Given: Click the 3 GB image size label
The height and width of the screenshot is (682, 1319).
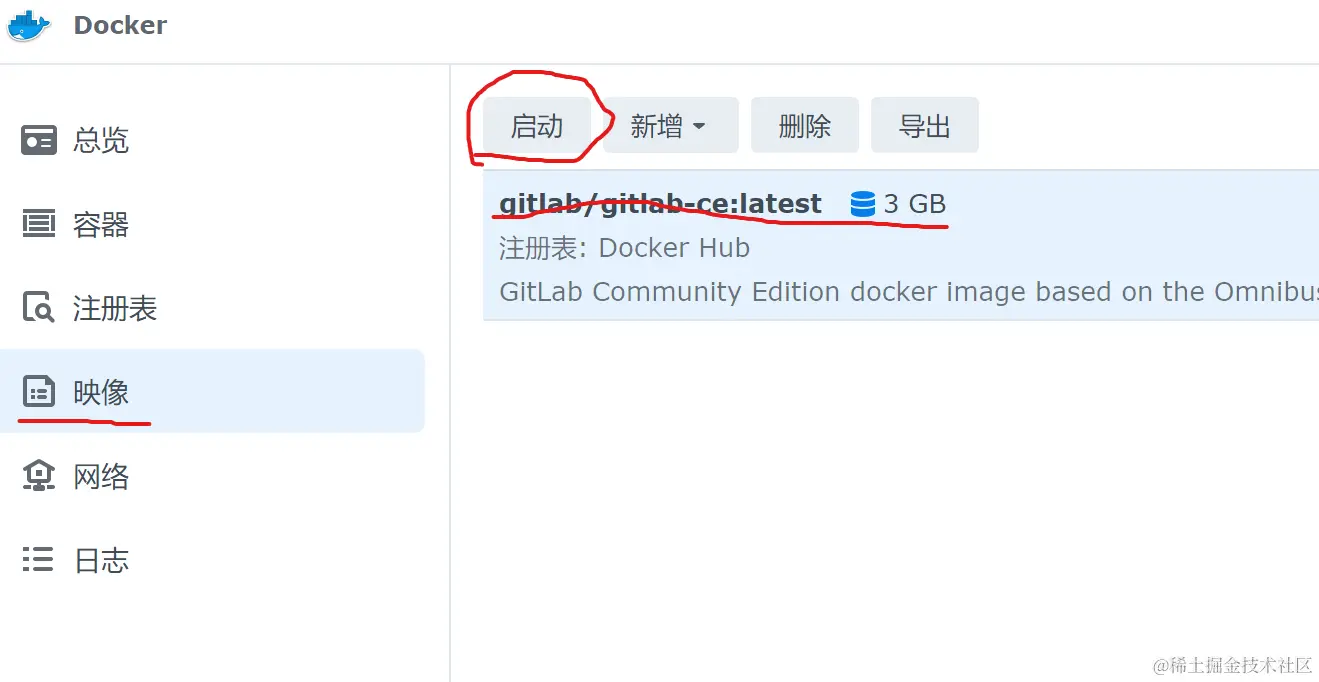Looking at the screenshot, I should (x=915, y=204).
